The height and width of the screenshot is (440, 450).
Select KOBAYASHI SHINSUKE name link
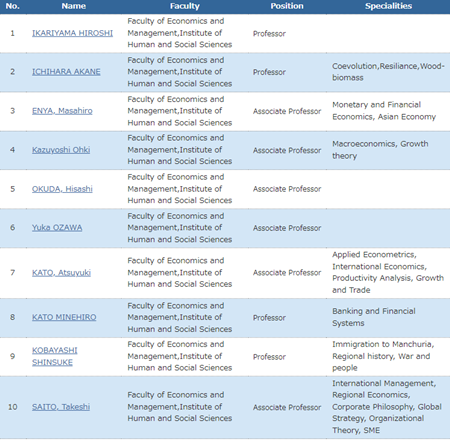[x=54, y=356]
